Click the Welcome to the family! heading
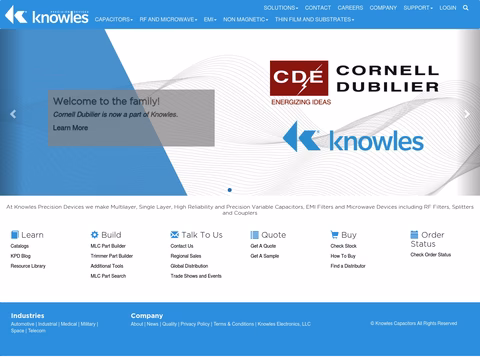 coord(106,101)
